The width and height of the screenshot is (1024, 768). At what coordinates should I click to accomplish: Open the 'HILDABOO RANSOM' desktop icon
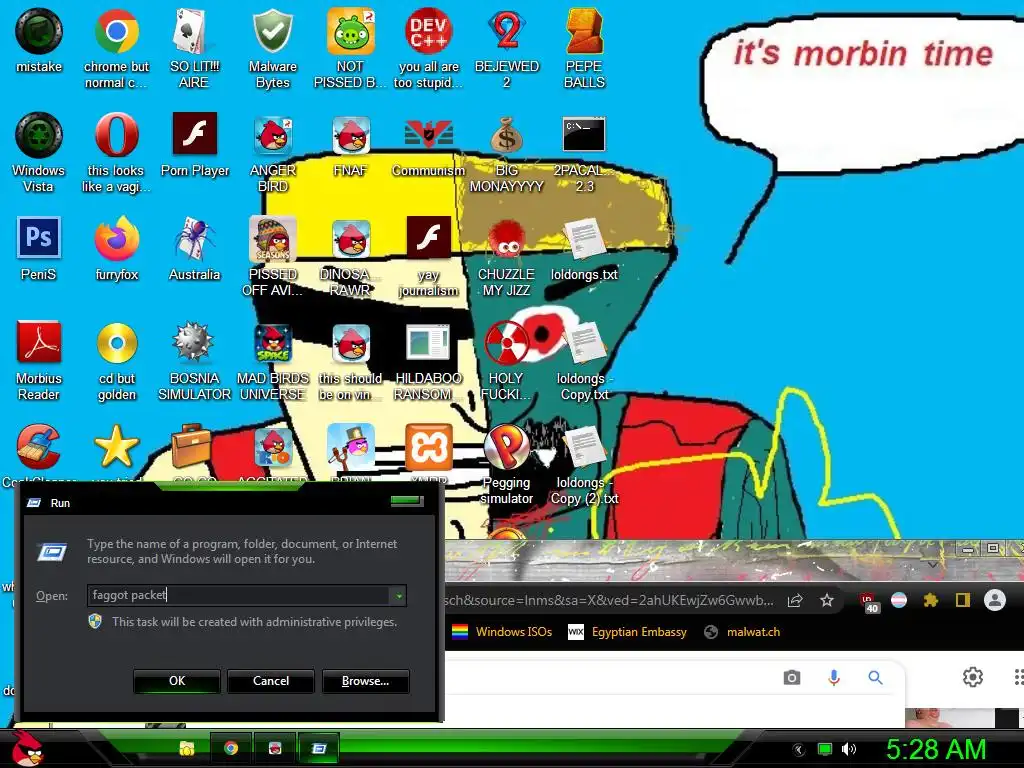pyautogui.click(x=428, y=360)
